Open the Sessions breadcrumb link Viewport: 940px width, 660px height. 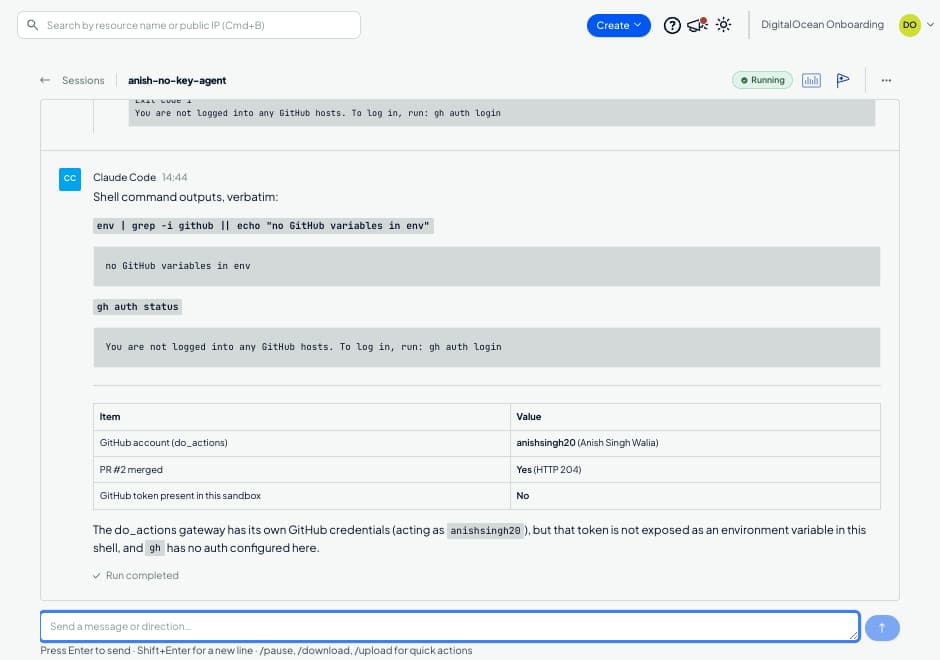[83, 80]
